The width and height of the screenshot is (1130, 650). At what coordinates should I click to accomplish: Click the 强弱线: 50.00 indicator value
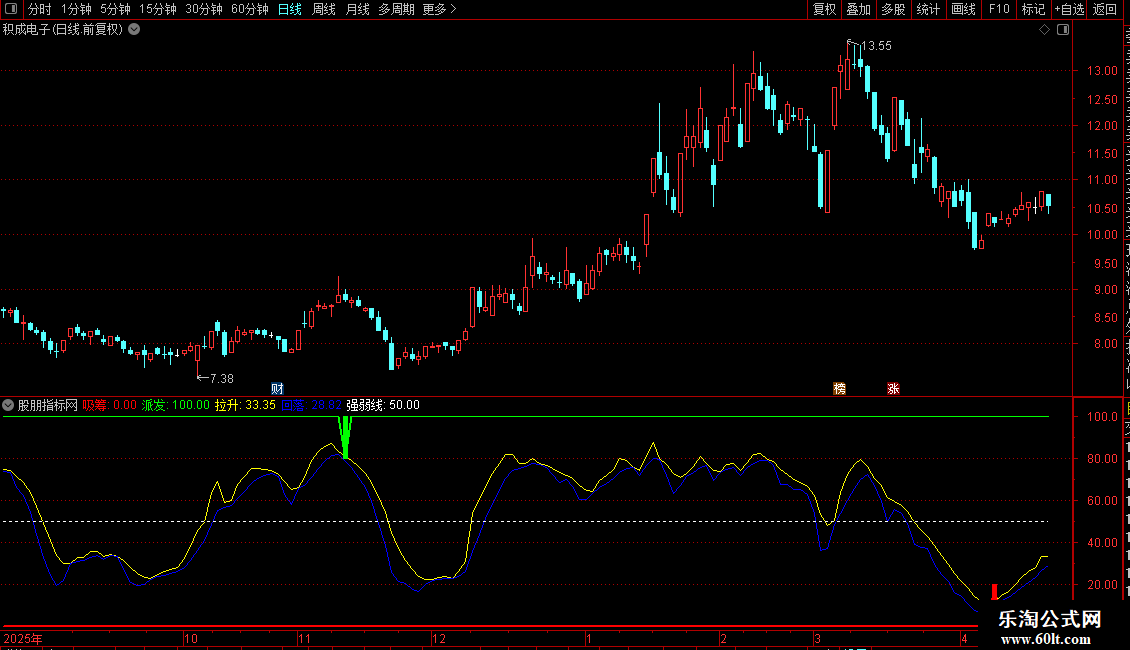coord(383,405)
